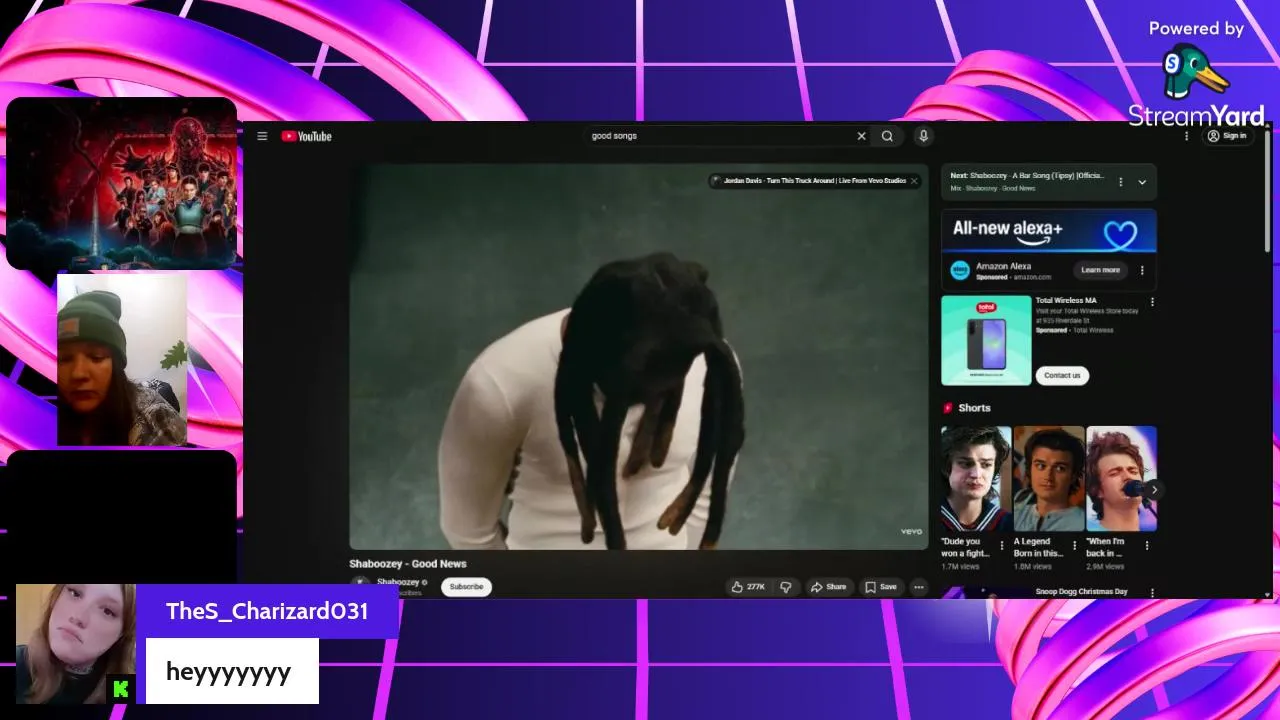Click the 'Shaboozey - Good News' video title

[408, 564]
